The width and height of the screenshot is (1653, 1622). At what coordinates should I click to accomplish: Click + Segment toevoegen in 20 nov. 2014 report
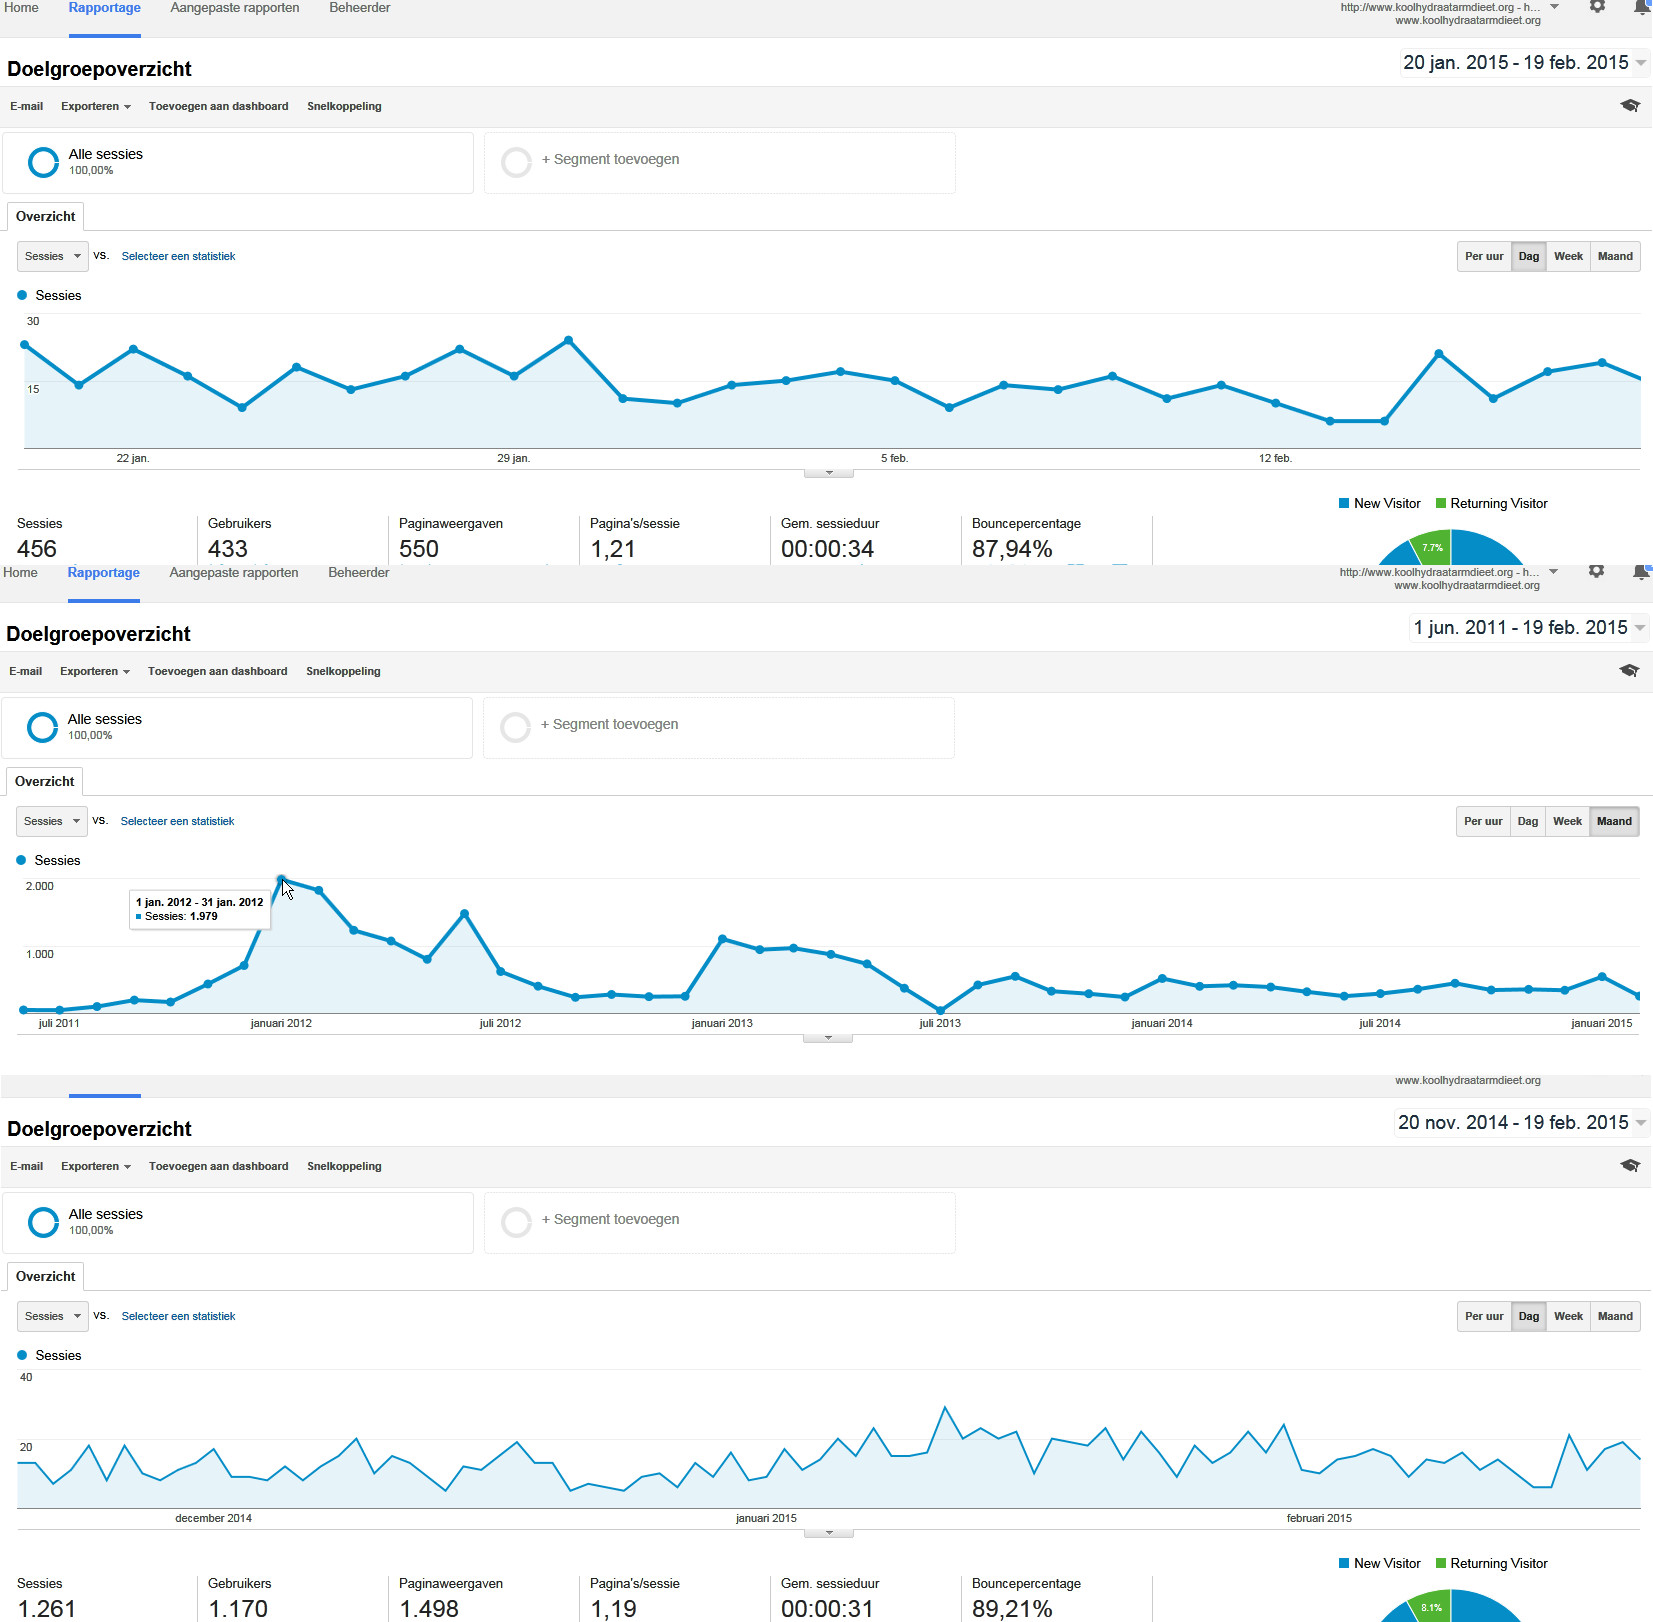611,1220
